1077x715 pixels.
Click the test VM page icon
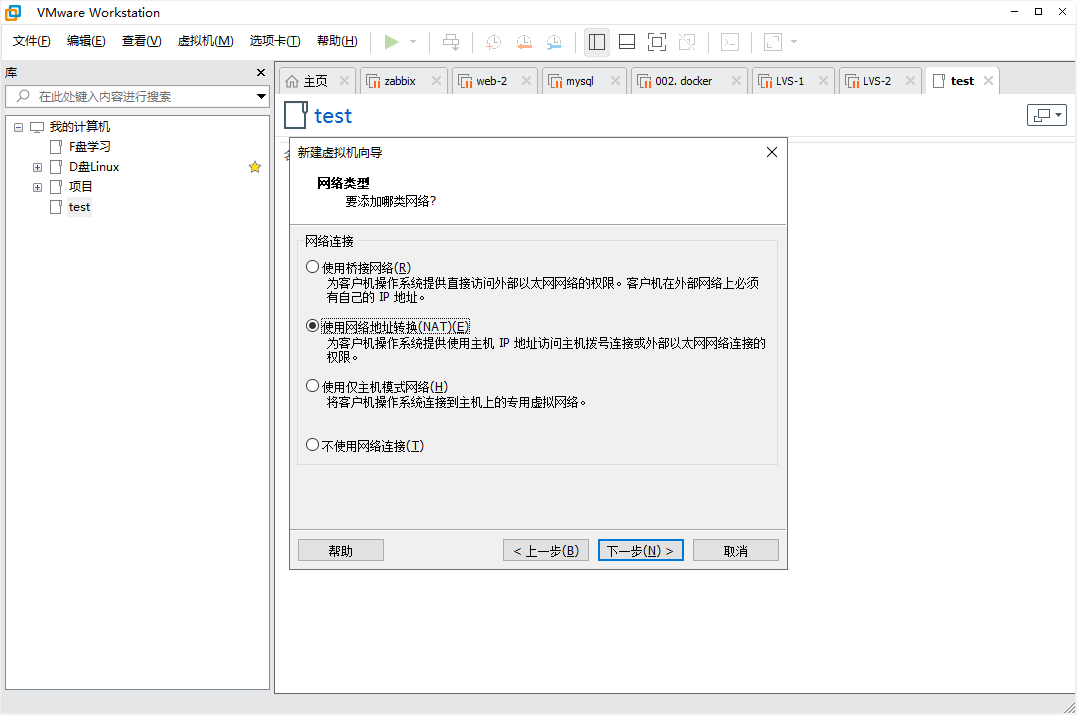coord(296,115)
